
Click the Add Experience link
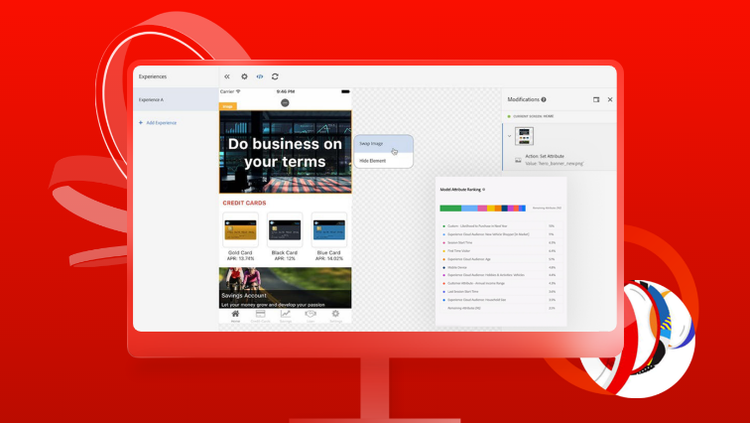click(x=161, y=123)
